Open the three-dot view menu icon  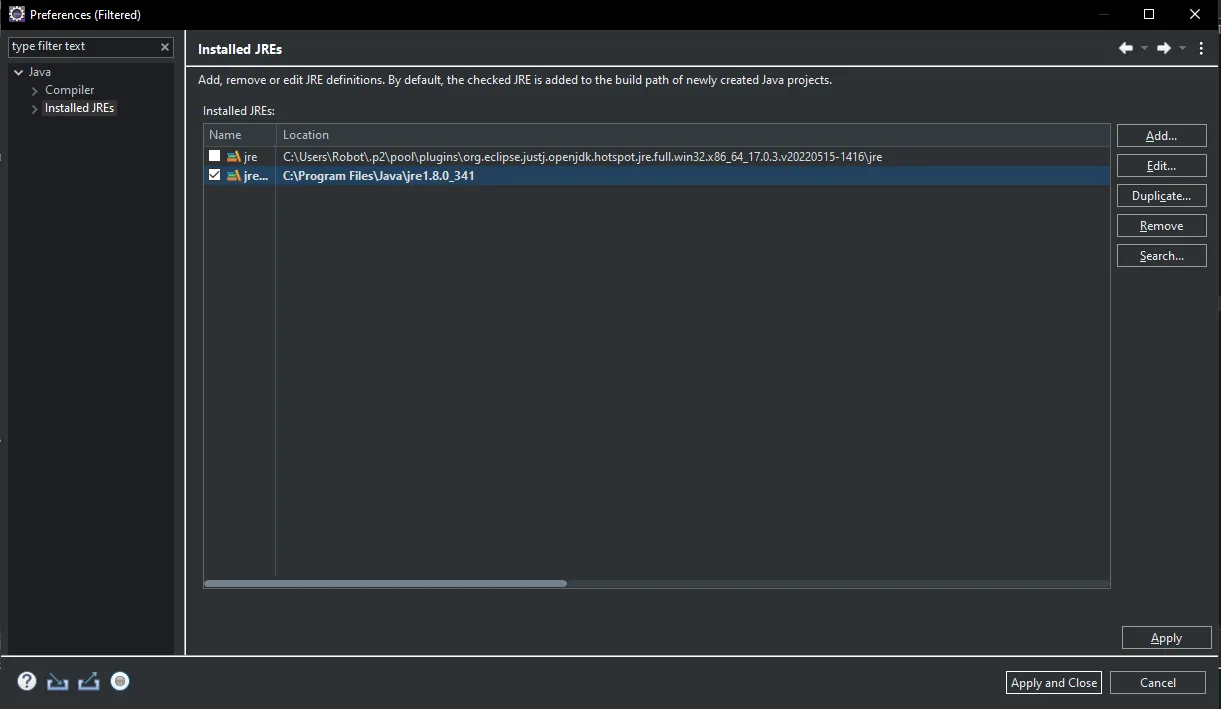tap(1201, 48)
